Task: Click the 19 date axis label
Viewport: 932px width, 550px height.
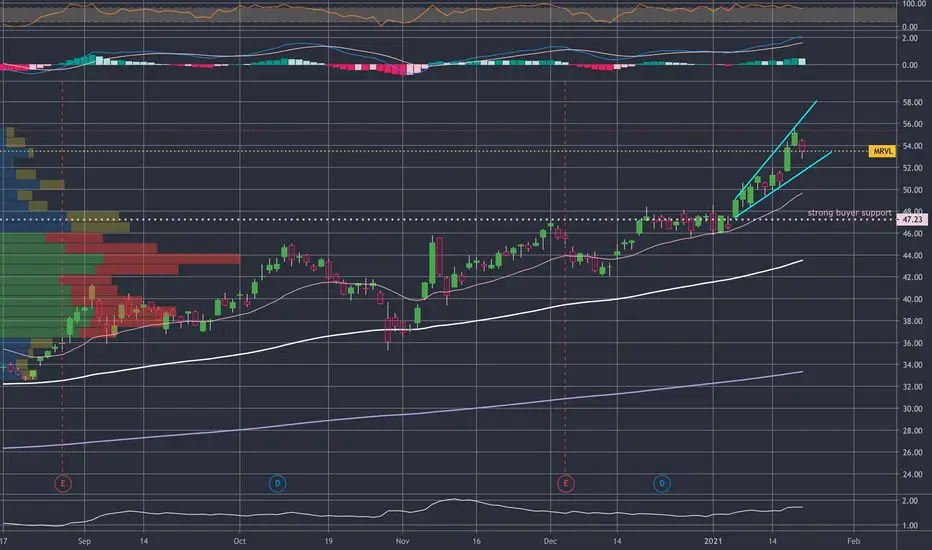Action: (x=328, y=541)
